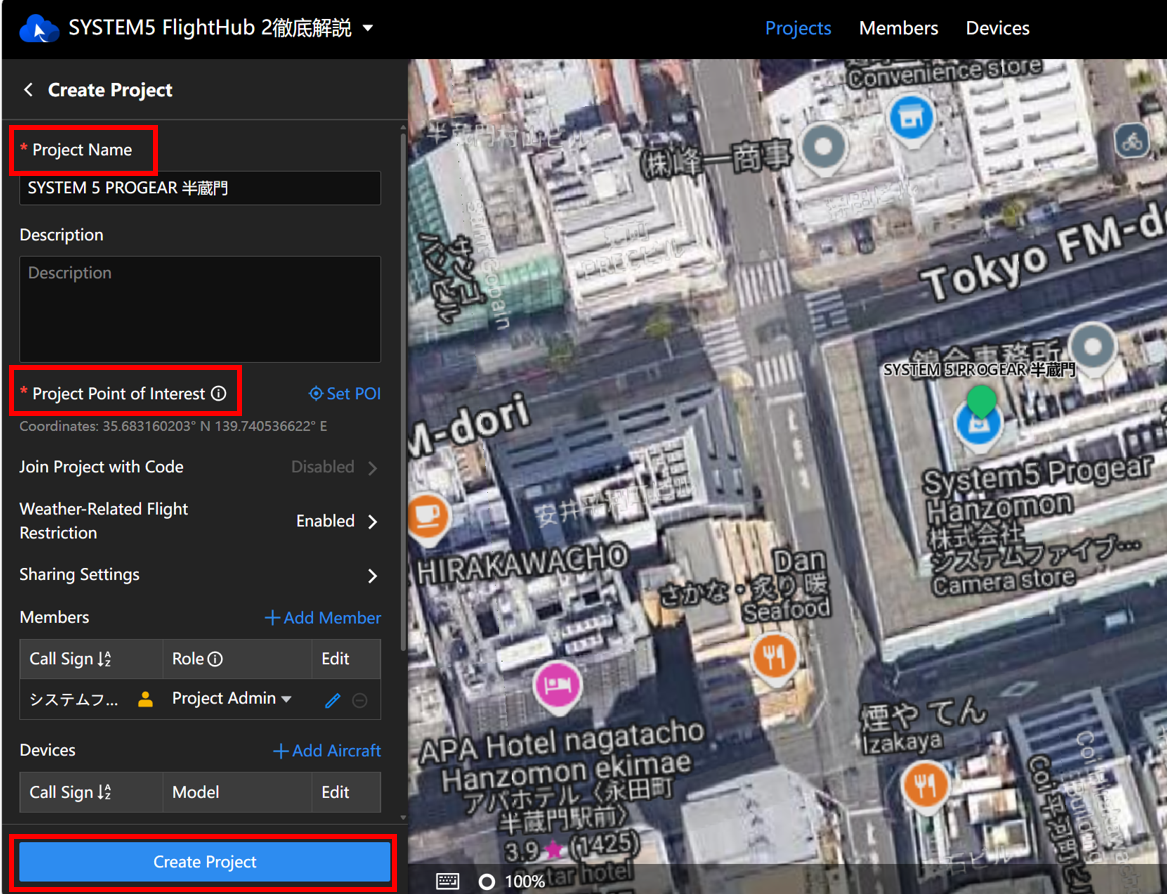Image resolution: width=1167 pixels, height=894 pixels.
Task: Remove the member using minus icon
Action: click(359, 700)
